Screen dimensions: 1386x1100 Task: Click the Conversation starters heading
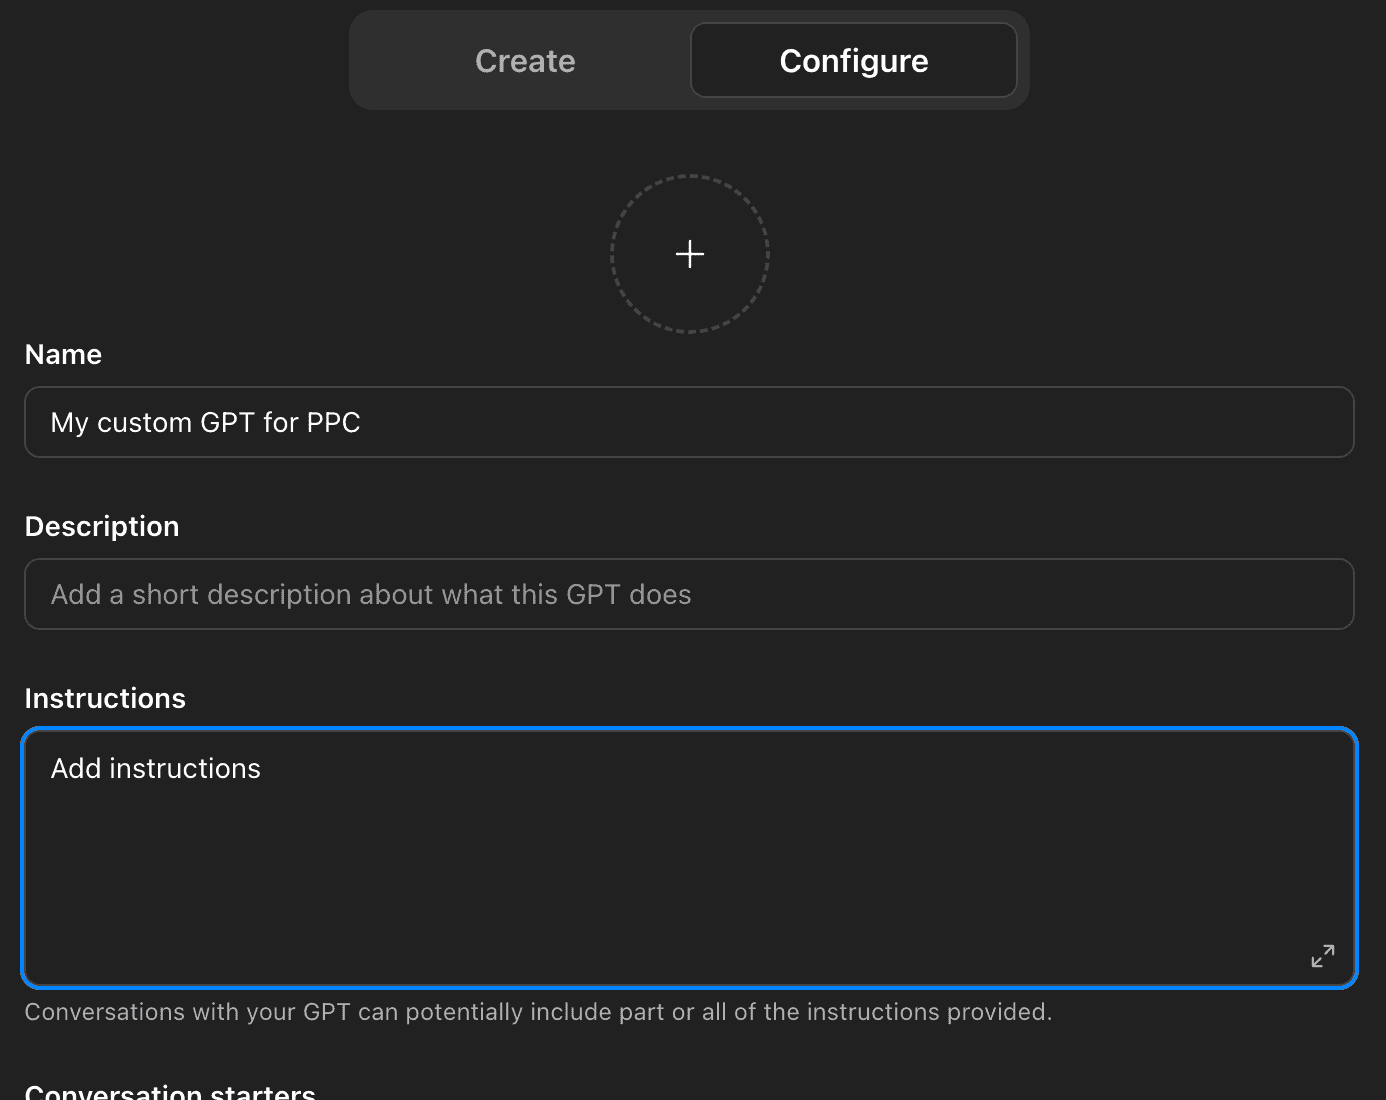coord(170,1090)
